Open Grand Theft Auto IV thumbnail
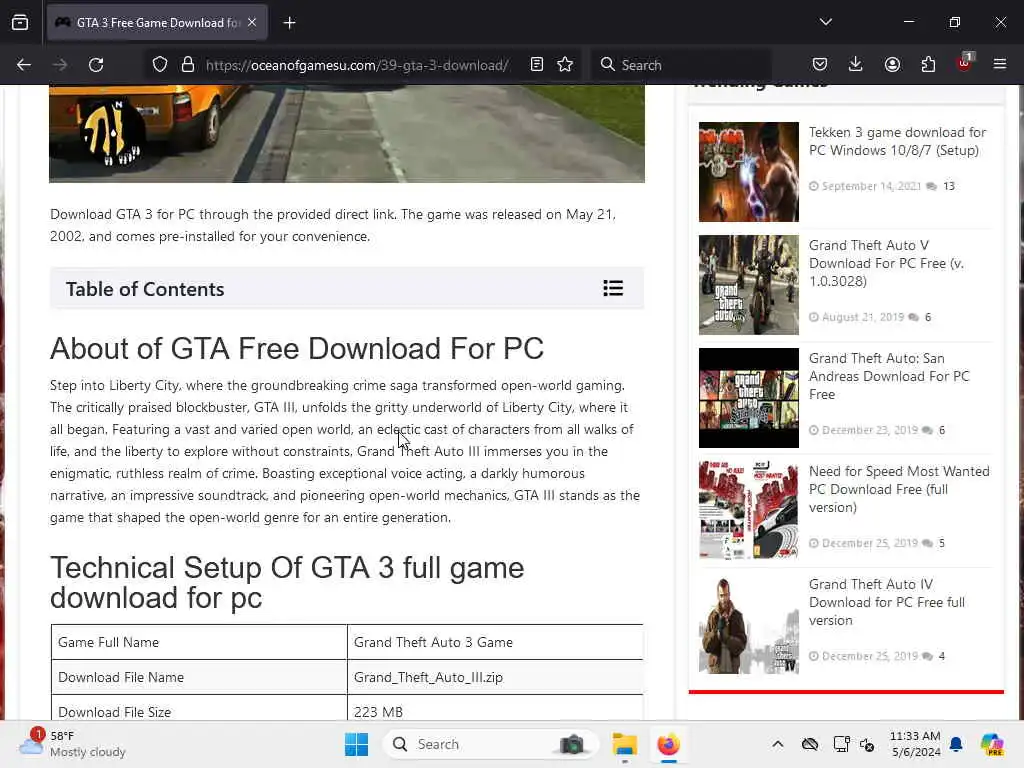This screenshot has width=1024, height=768. [x=748, y=624]
